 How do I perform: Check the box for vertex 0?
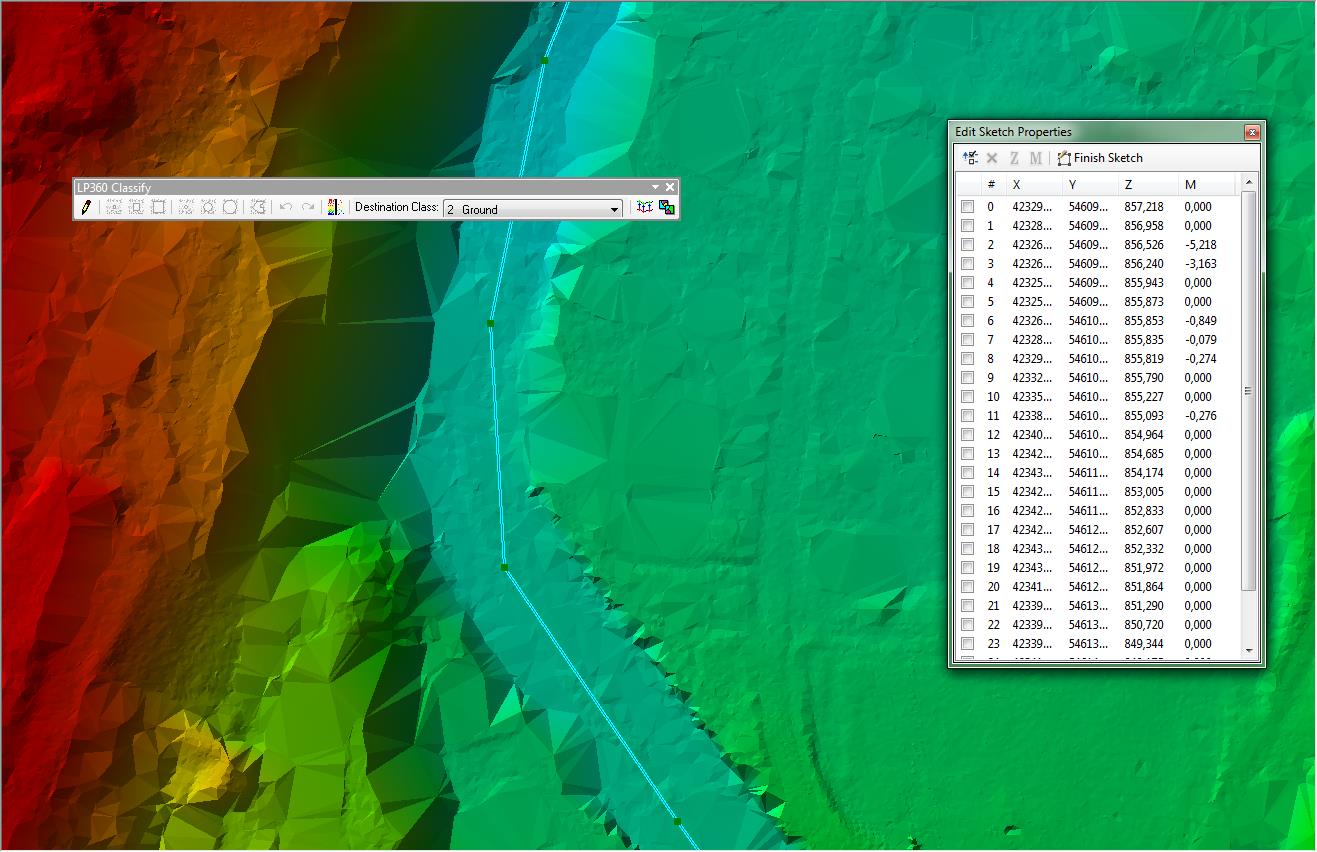967,207
